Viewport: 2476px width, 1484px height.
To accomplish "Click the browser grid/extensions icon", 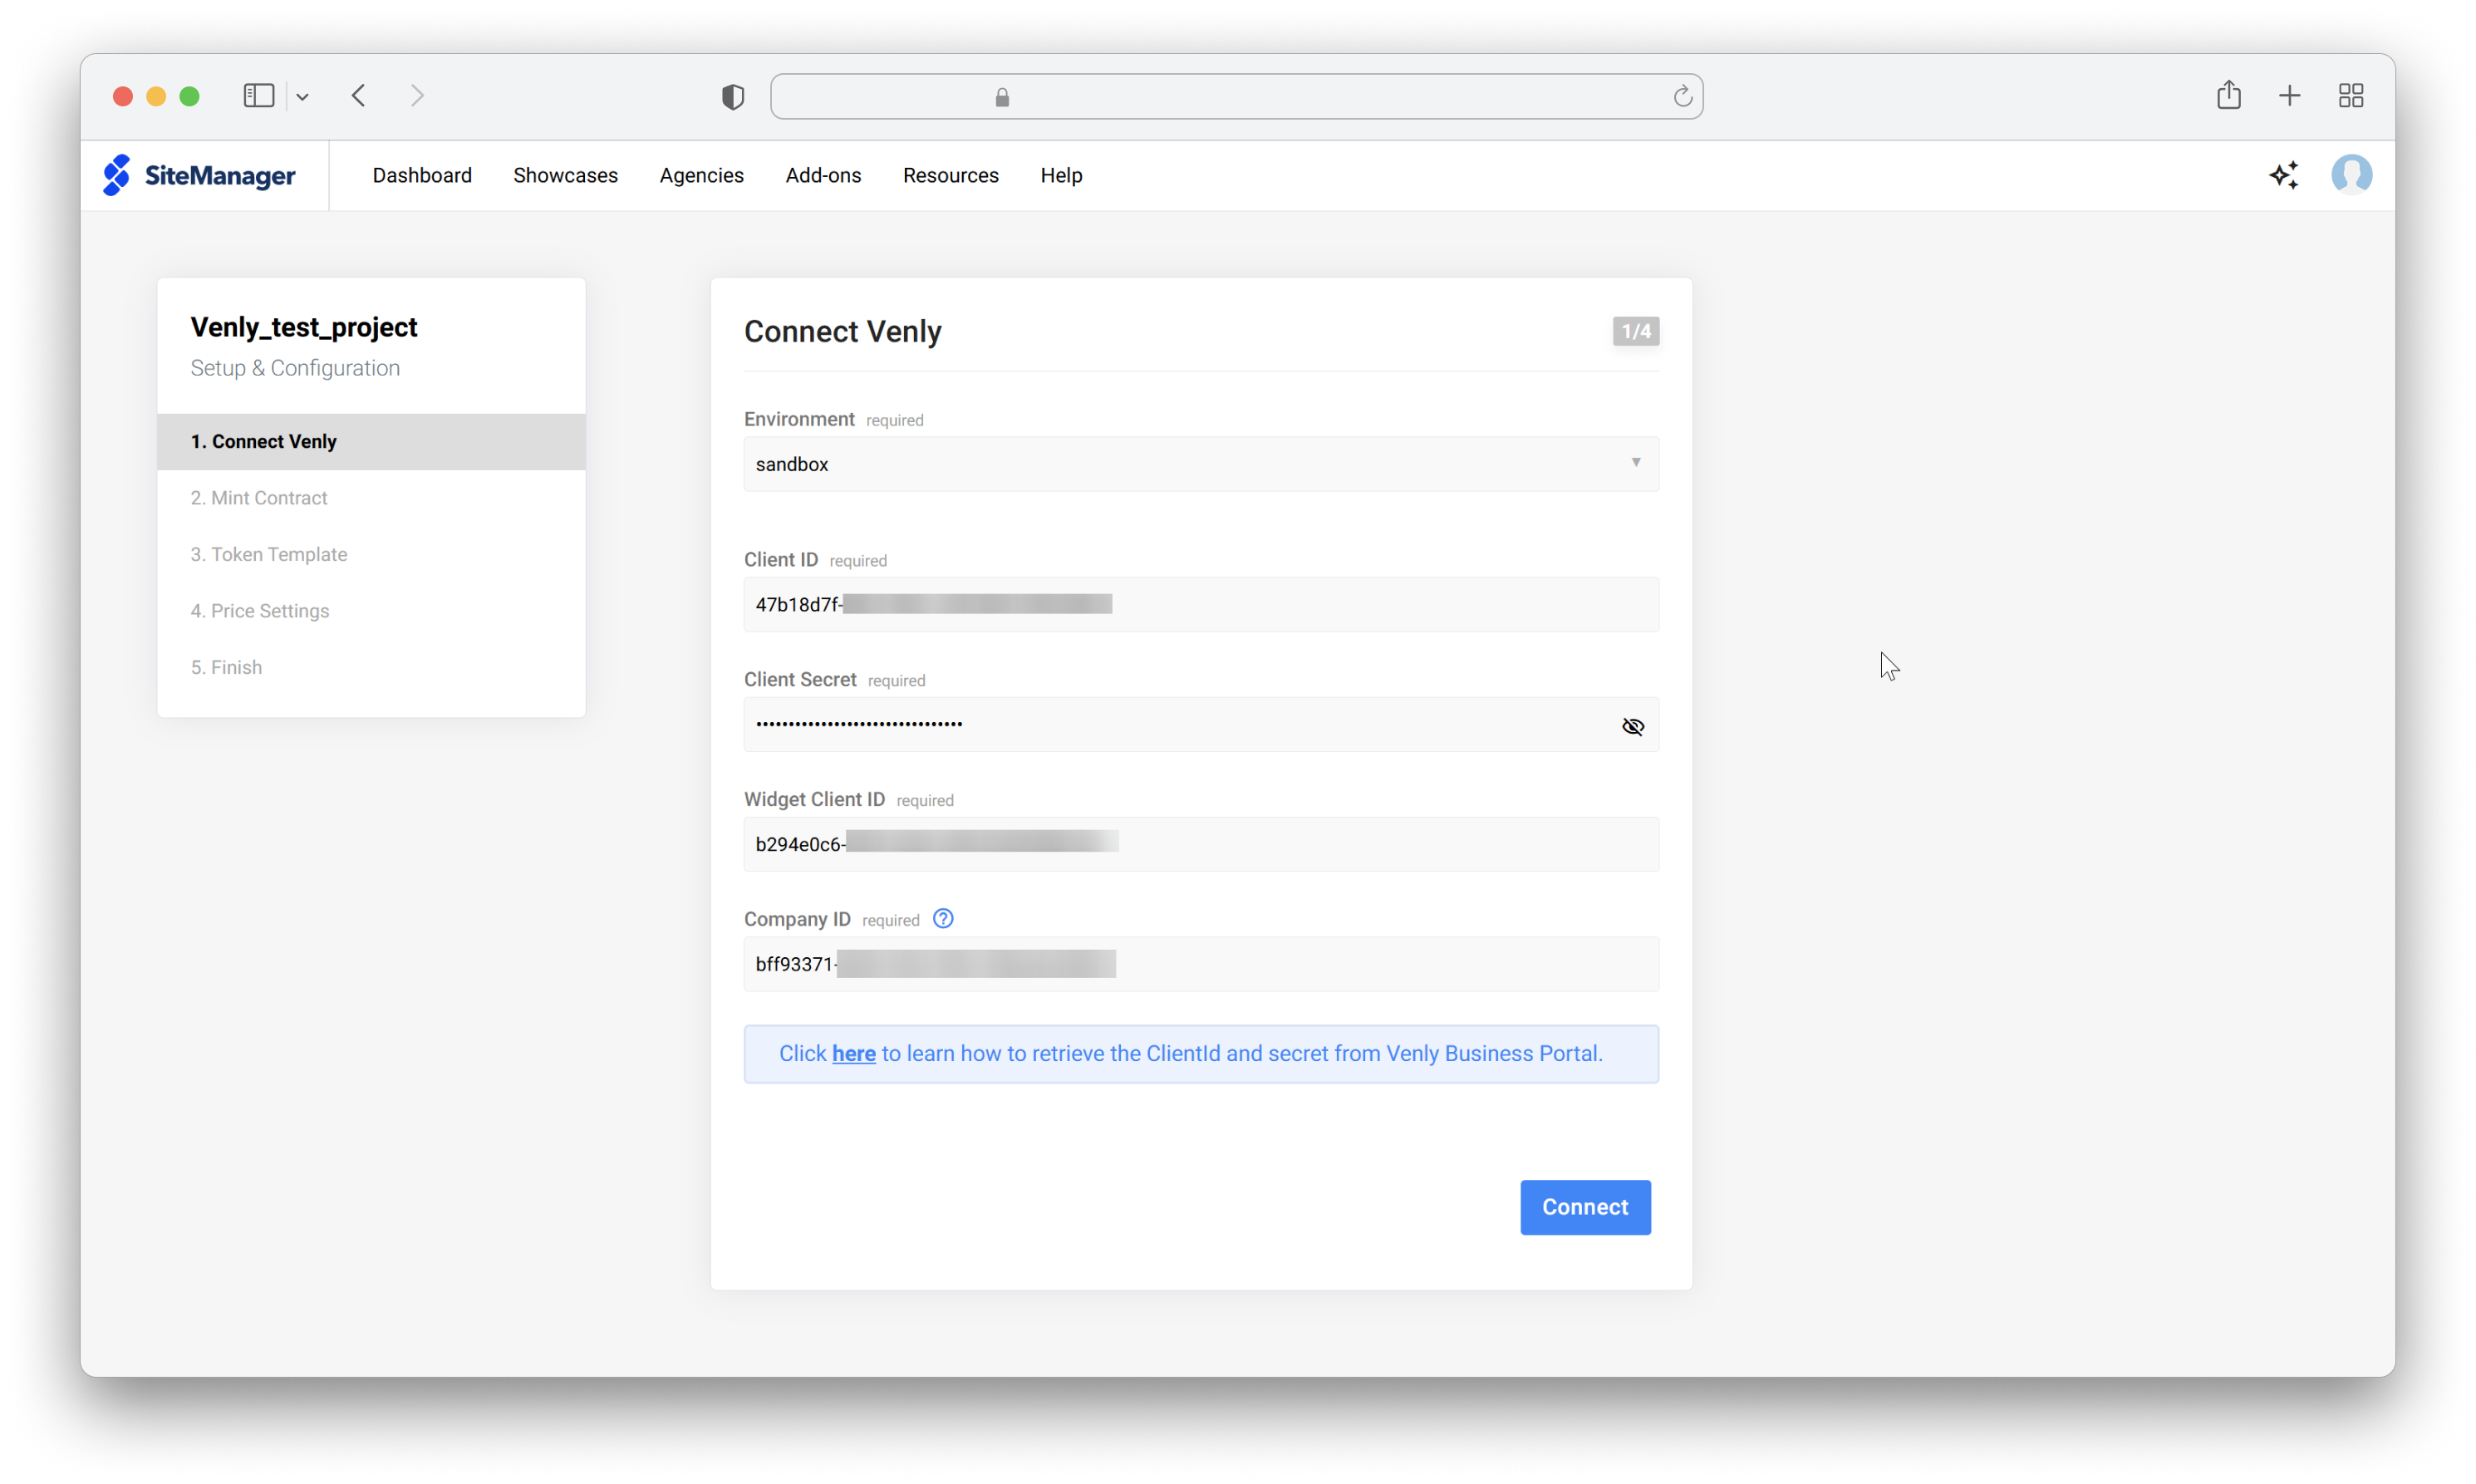I will (2351, 96).
